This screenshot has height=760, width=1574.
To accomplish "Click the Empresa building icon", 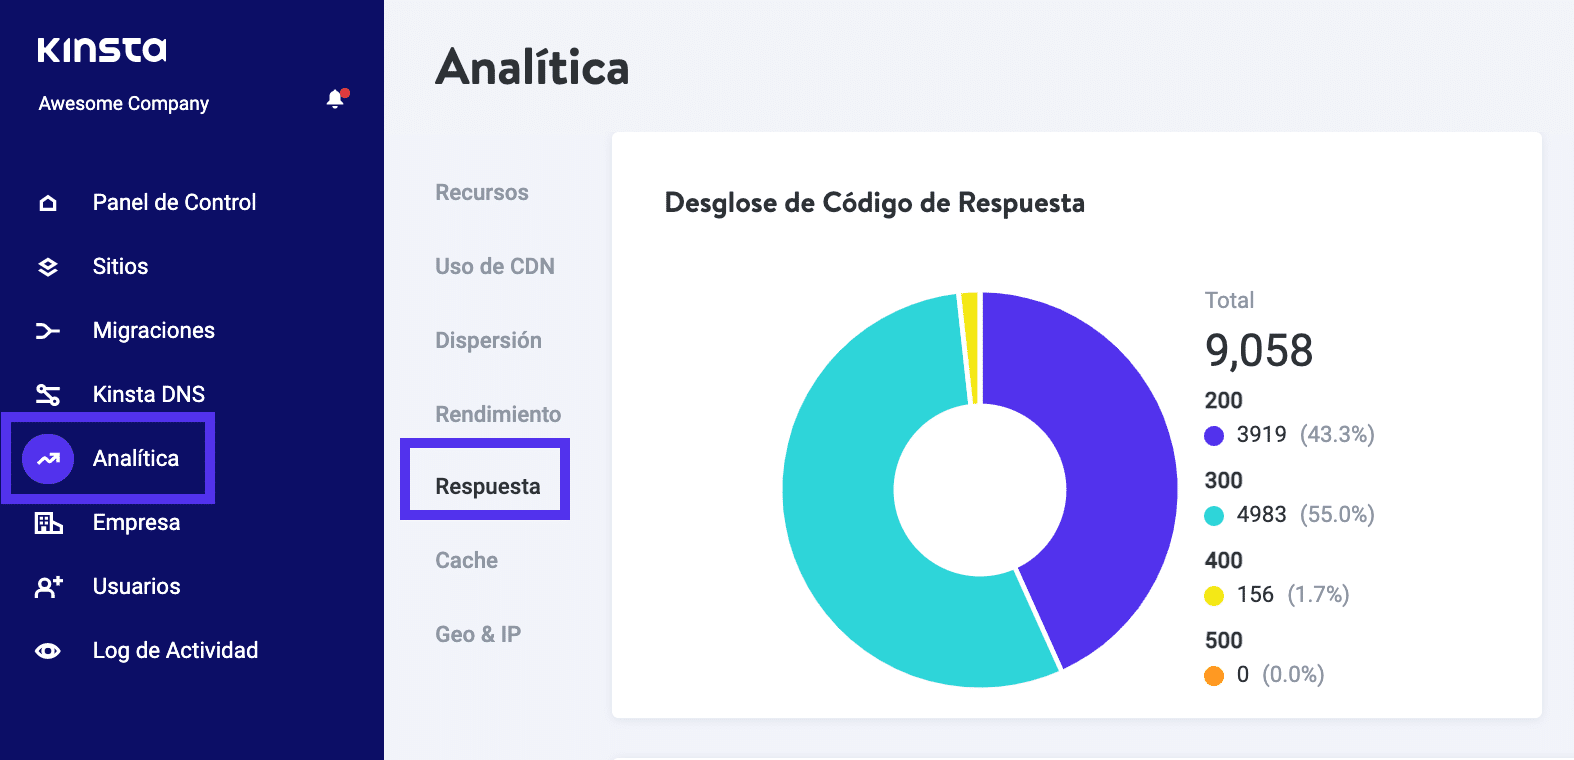I will 48,523.
